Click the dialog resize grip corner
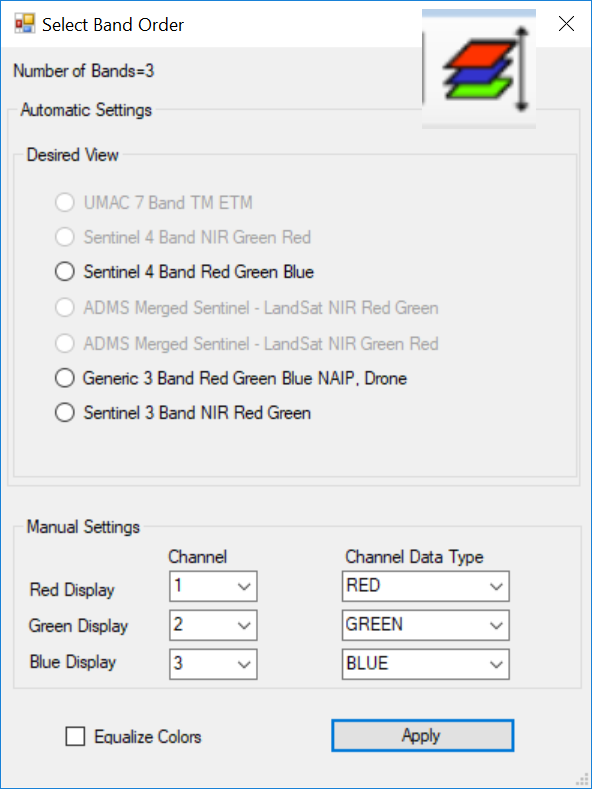The width and height of the screenshot is (592, 789). [581, 778]
